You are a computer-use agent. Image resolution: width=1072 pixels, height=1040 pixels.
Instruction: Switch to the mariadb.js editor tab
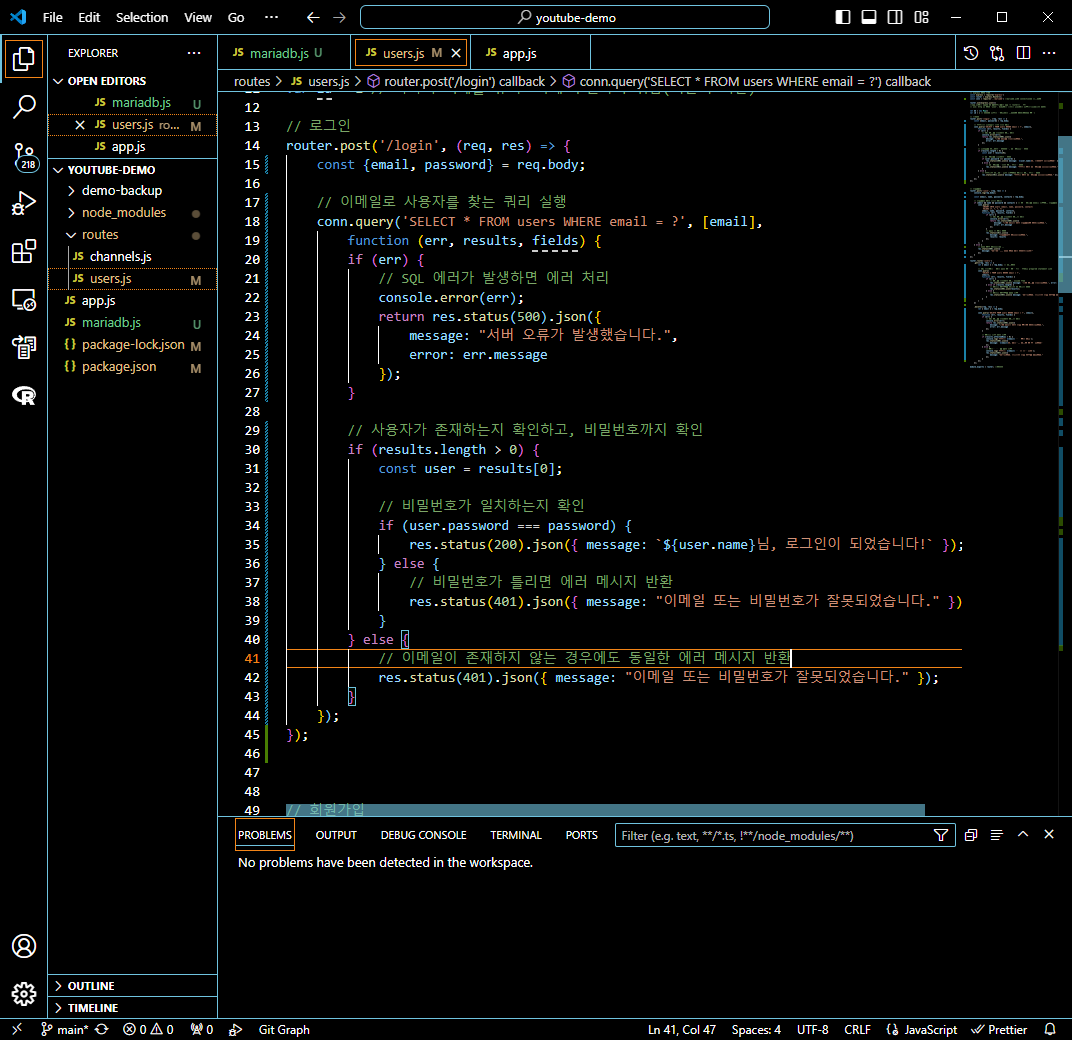286,53
